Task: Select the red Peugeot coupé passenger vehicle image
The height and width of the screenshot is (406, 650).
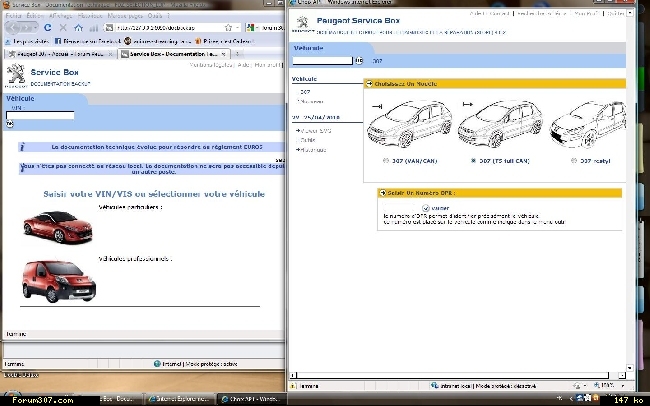Action: point(58,227)
